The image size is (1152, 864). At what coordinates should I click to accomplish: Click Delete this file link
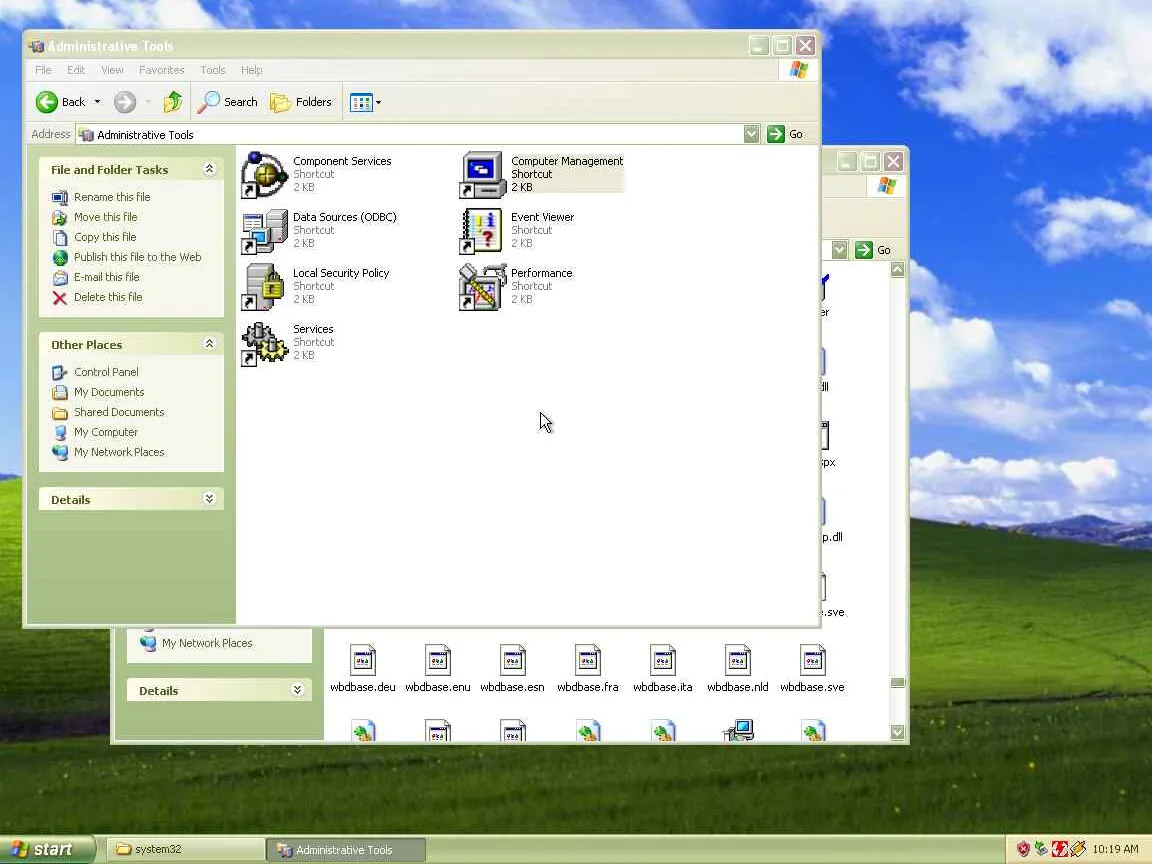click(108, 297)
